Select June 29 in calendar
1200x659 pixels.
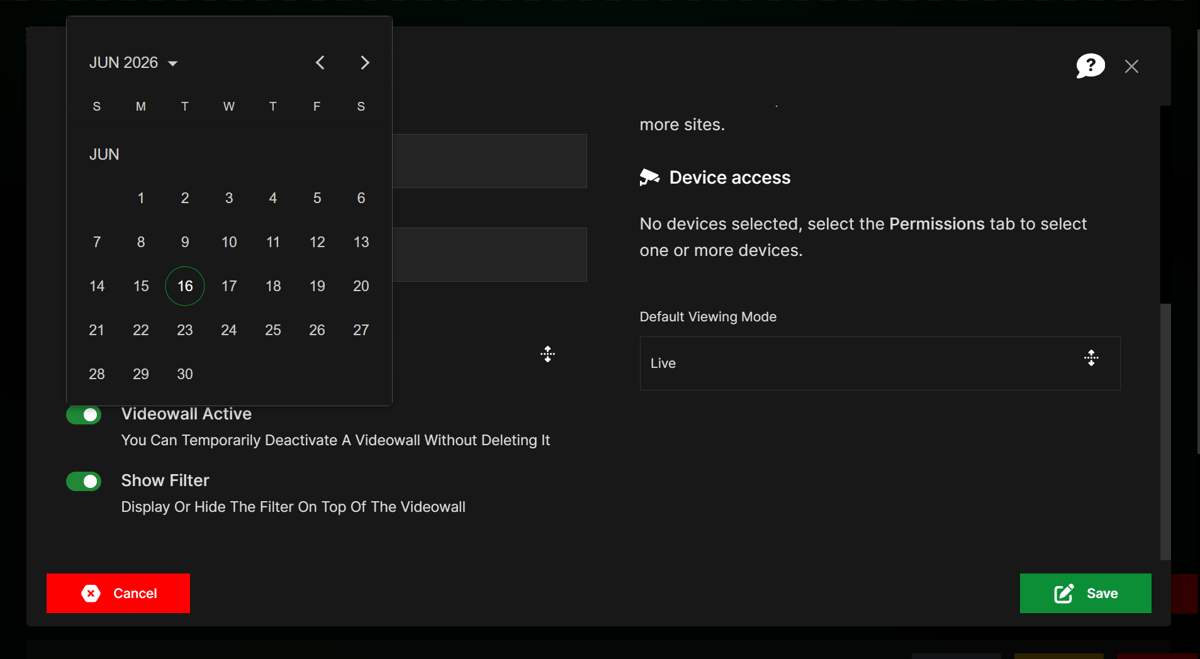click(141, 374)
